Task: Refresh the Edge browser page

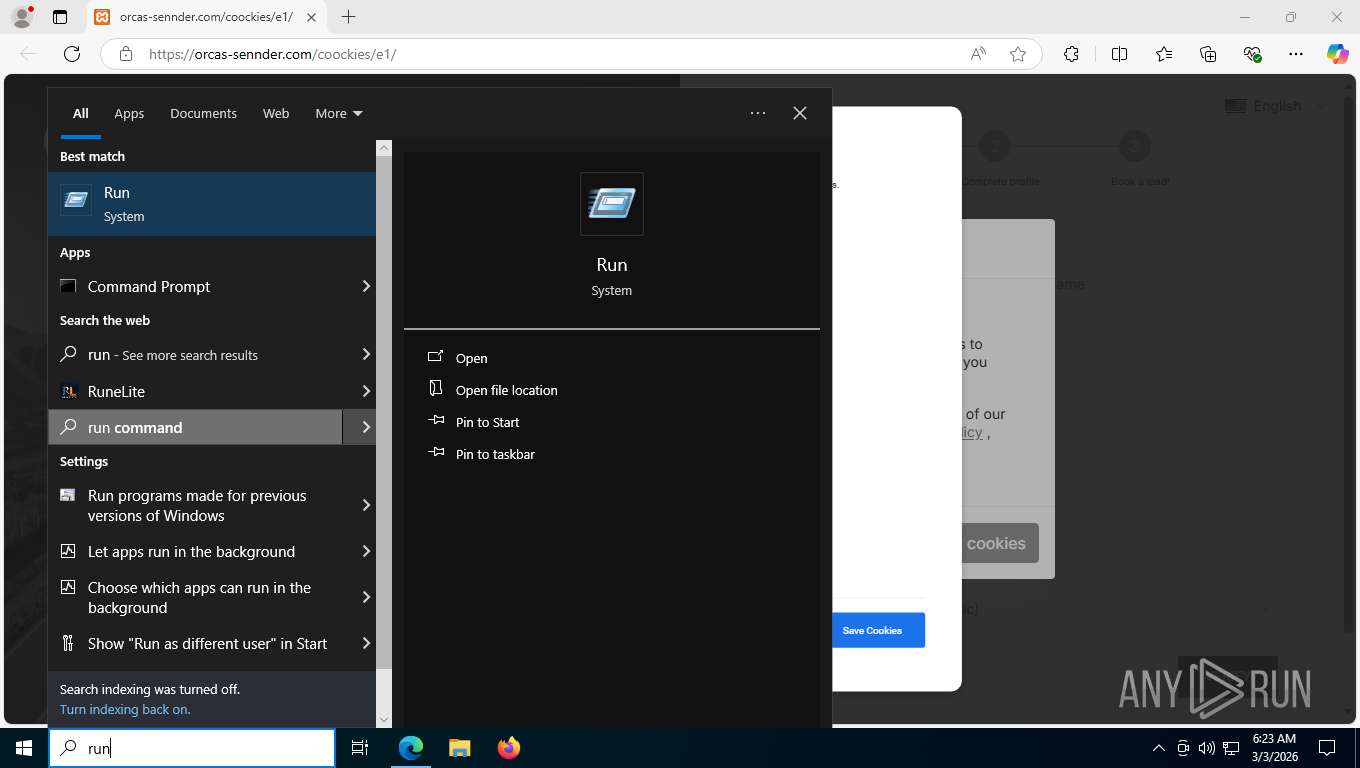Action: click(x=71, y=54)
